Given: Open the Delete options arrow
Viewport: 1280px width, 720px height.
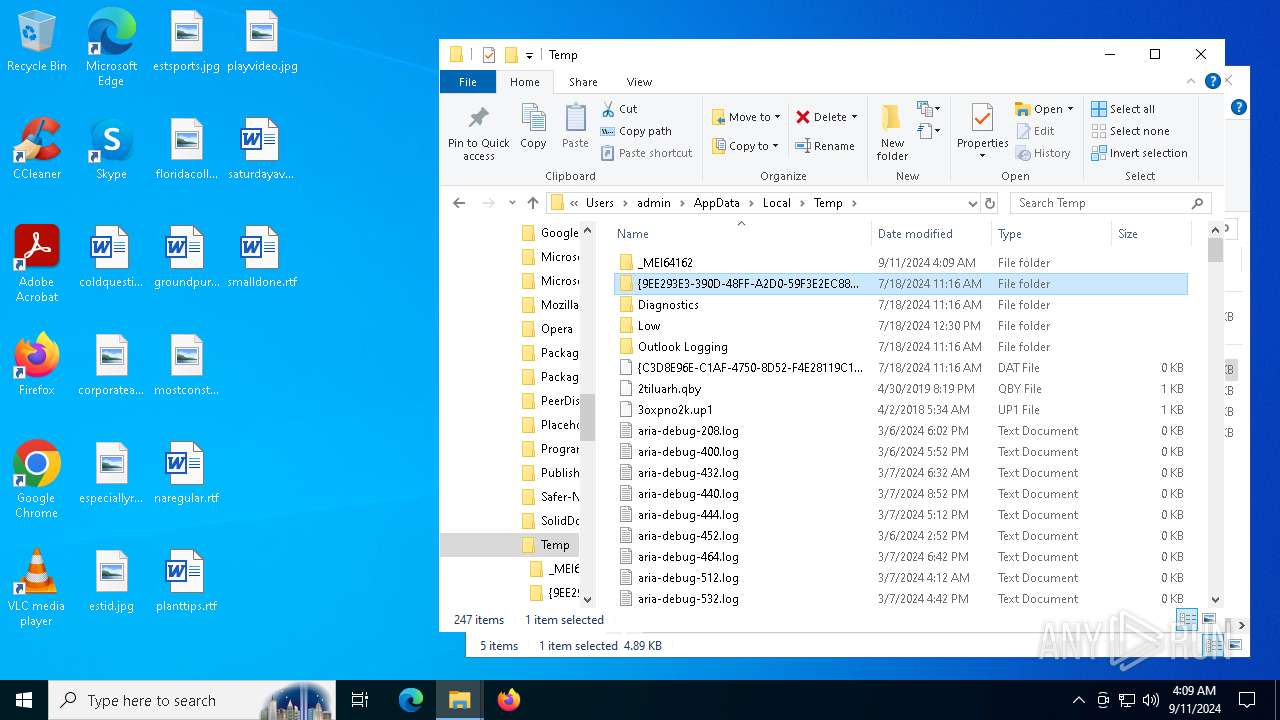Looking at the screenshot, I should pyautogui.click(x=854, y=117).
